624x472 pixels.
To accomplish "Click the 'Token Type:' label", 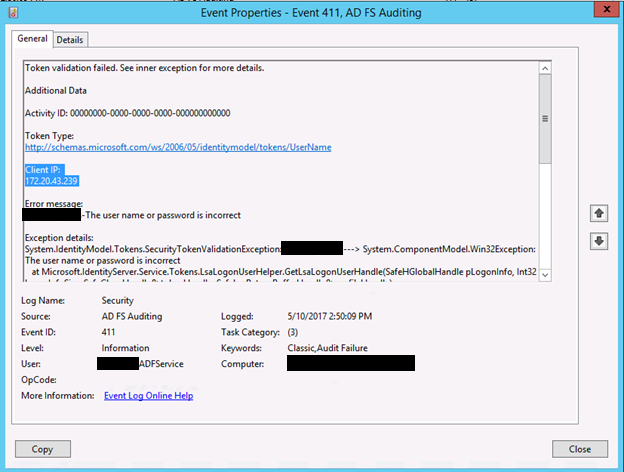I will tap(49, 136).
